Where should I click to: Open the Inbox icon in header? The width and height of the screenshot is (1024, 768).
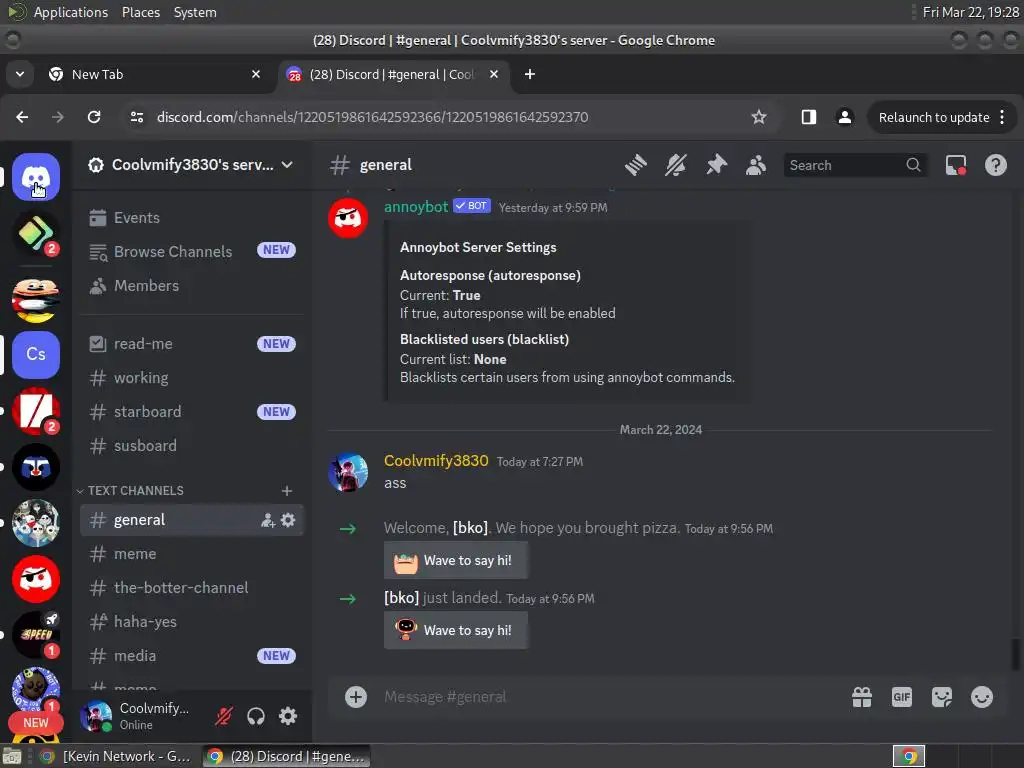955,165
